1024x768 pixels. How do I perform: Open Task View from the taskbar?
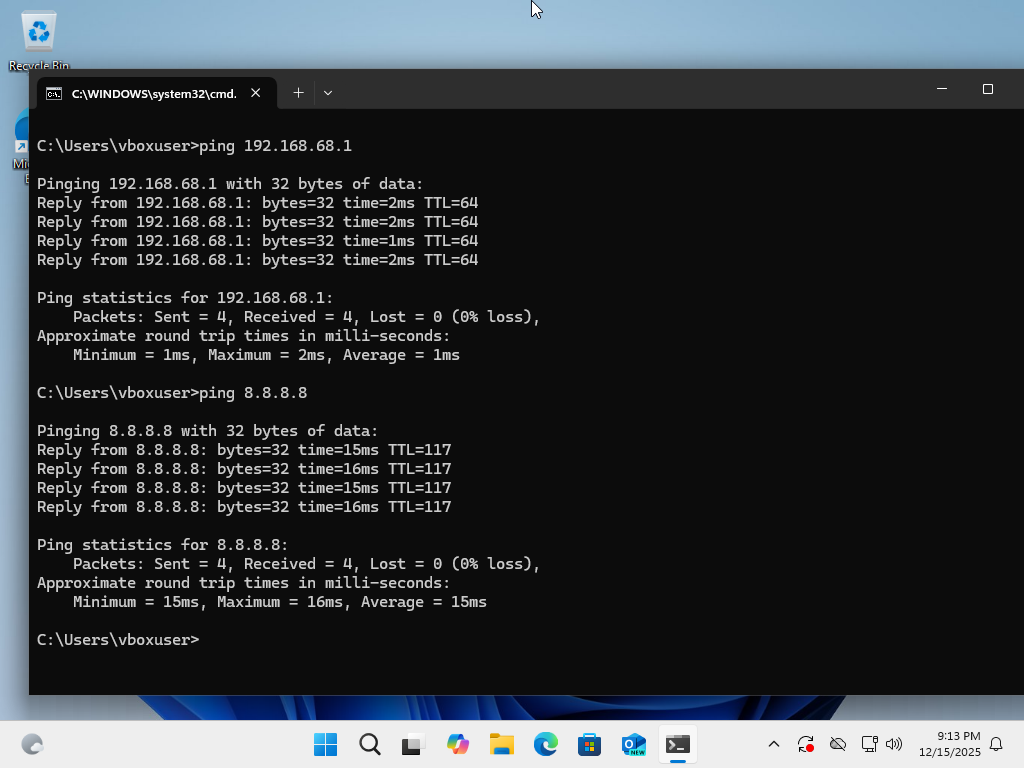click(412, 744)
